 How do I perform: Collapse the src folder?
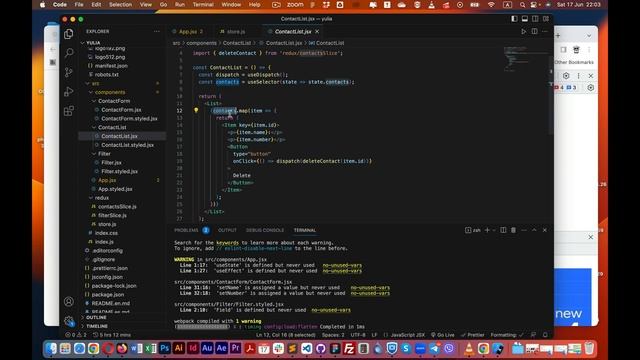87,83
